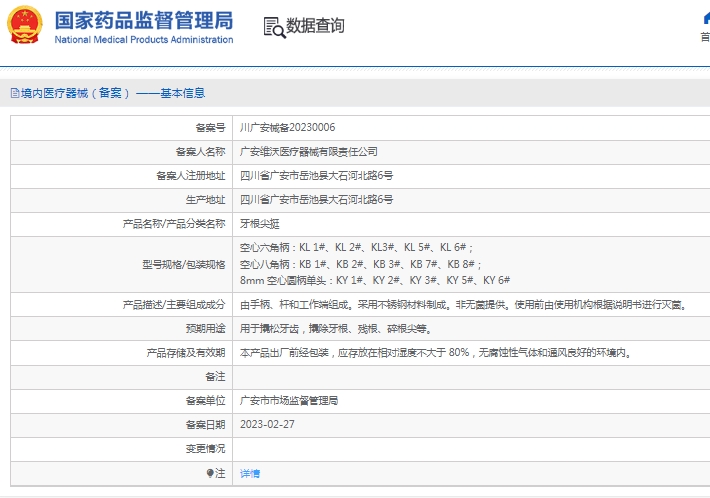This screenshot has width=710, height=498.
Task: Select company name 广安维沃医疗器械有限责任公司
Action: 308,152
